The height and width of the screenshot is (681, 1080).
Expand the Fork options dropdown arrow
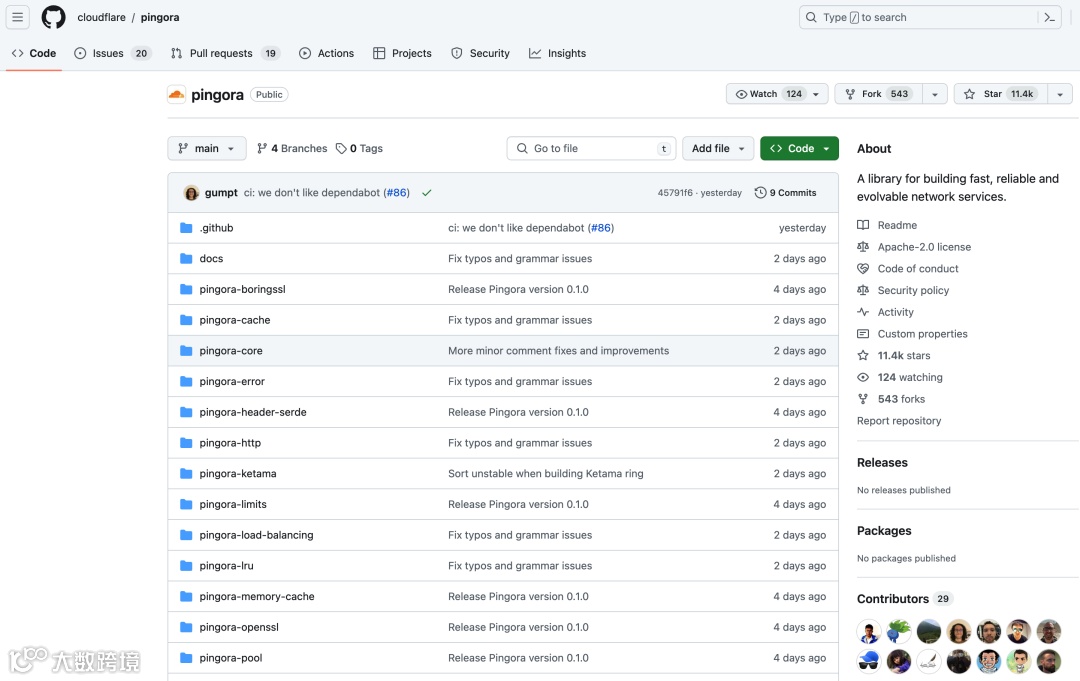pos(935,94)
